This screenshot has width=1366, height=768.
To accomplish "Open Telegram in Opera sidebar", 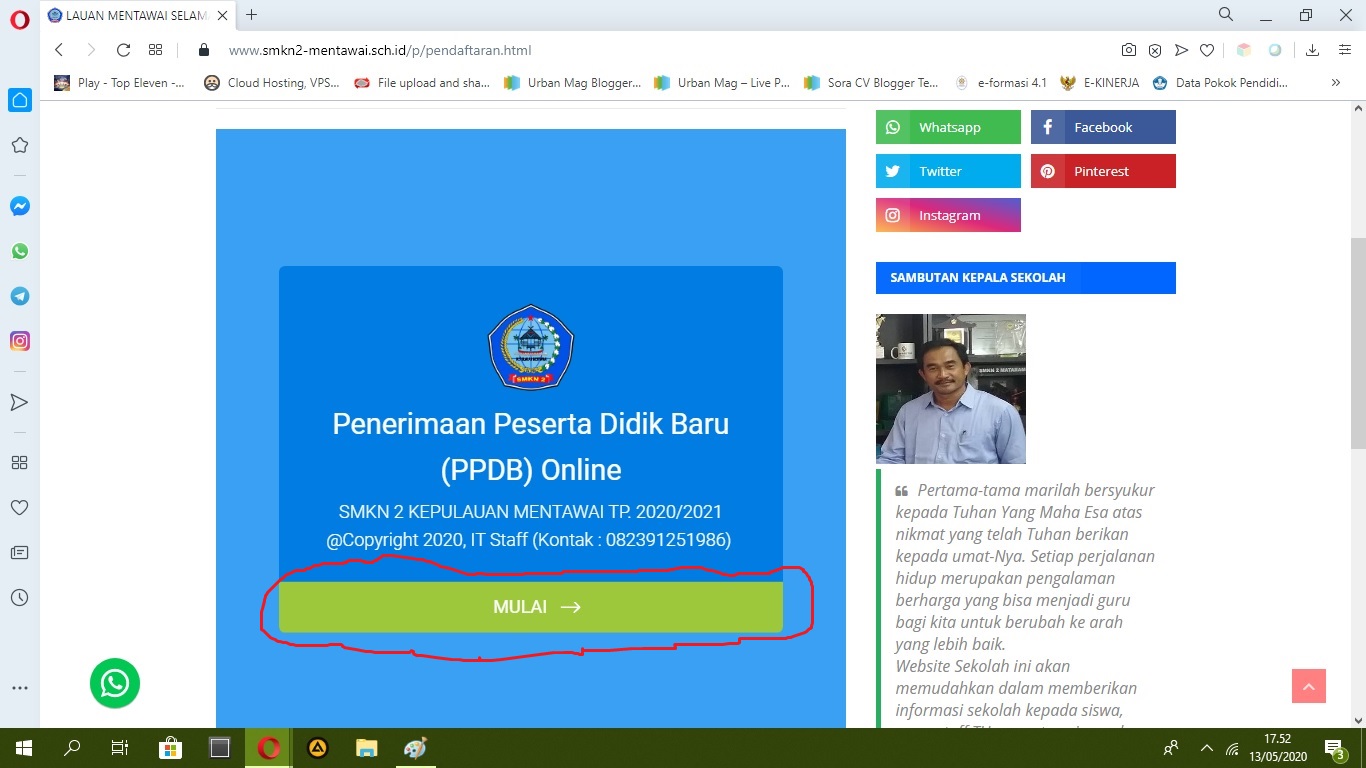I will pos(19,296).
